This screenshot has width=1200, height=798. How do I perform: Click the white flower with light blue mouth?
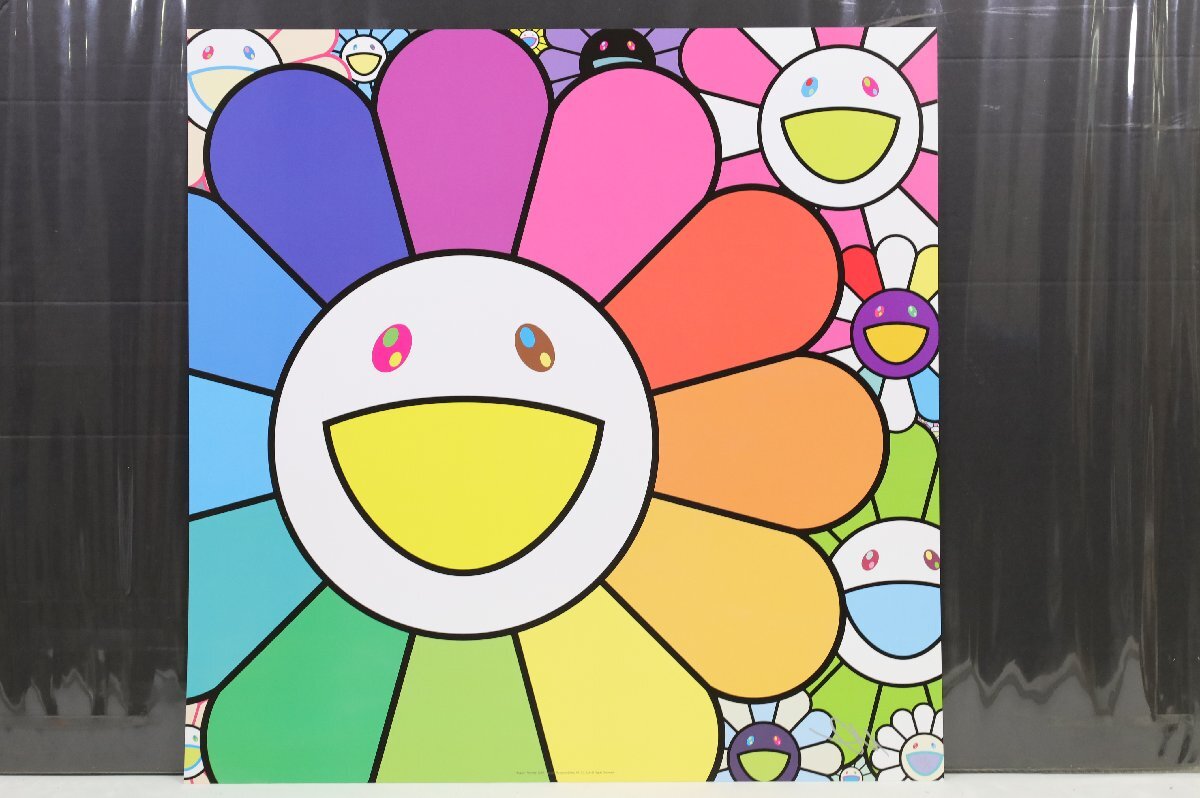point(886,600)
